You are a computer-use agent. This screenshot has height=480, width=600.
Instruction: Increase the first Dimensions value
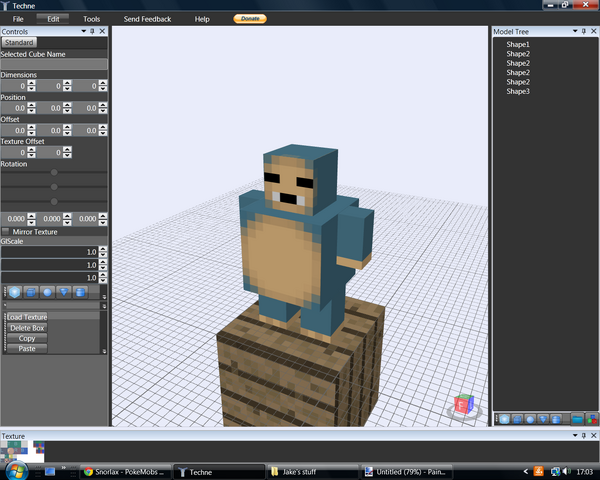[x=31, y=83]
